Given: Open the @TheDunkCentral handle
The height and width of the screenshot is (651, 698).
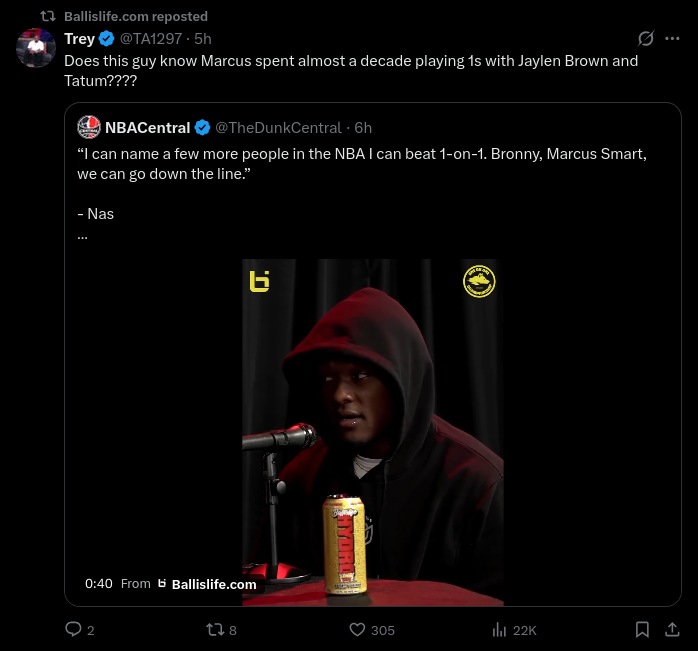Looking at the screenshot, I should 278,128.
